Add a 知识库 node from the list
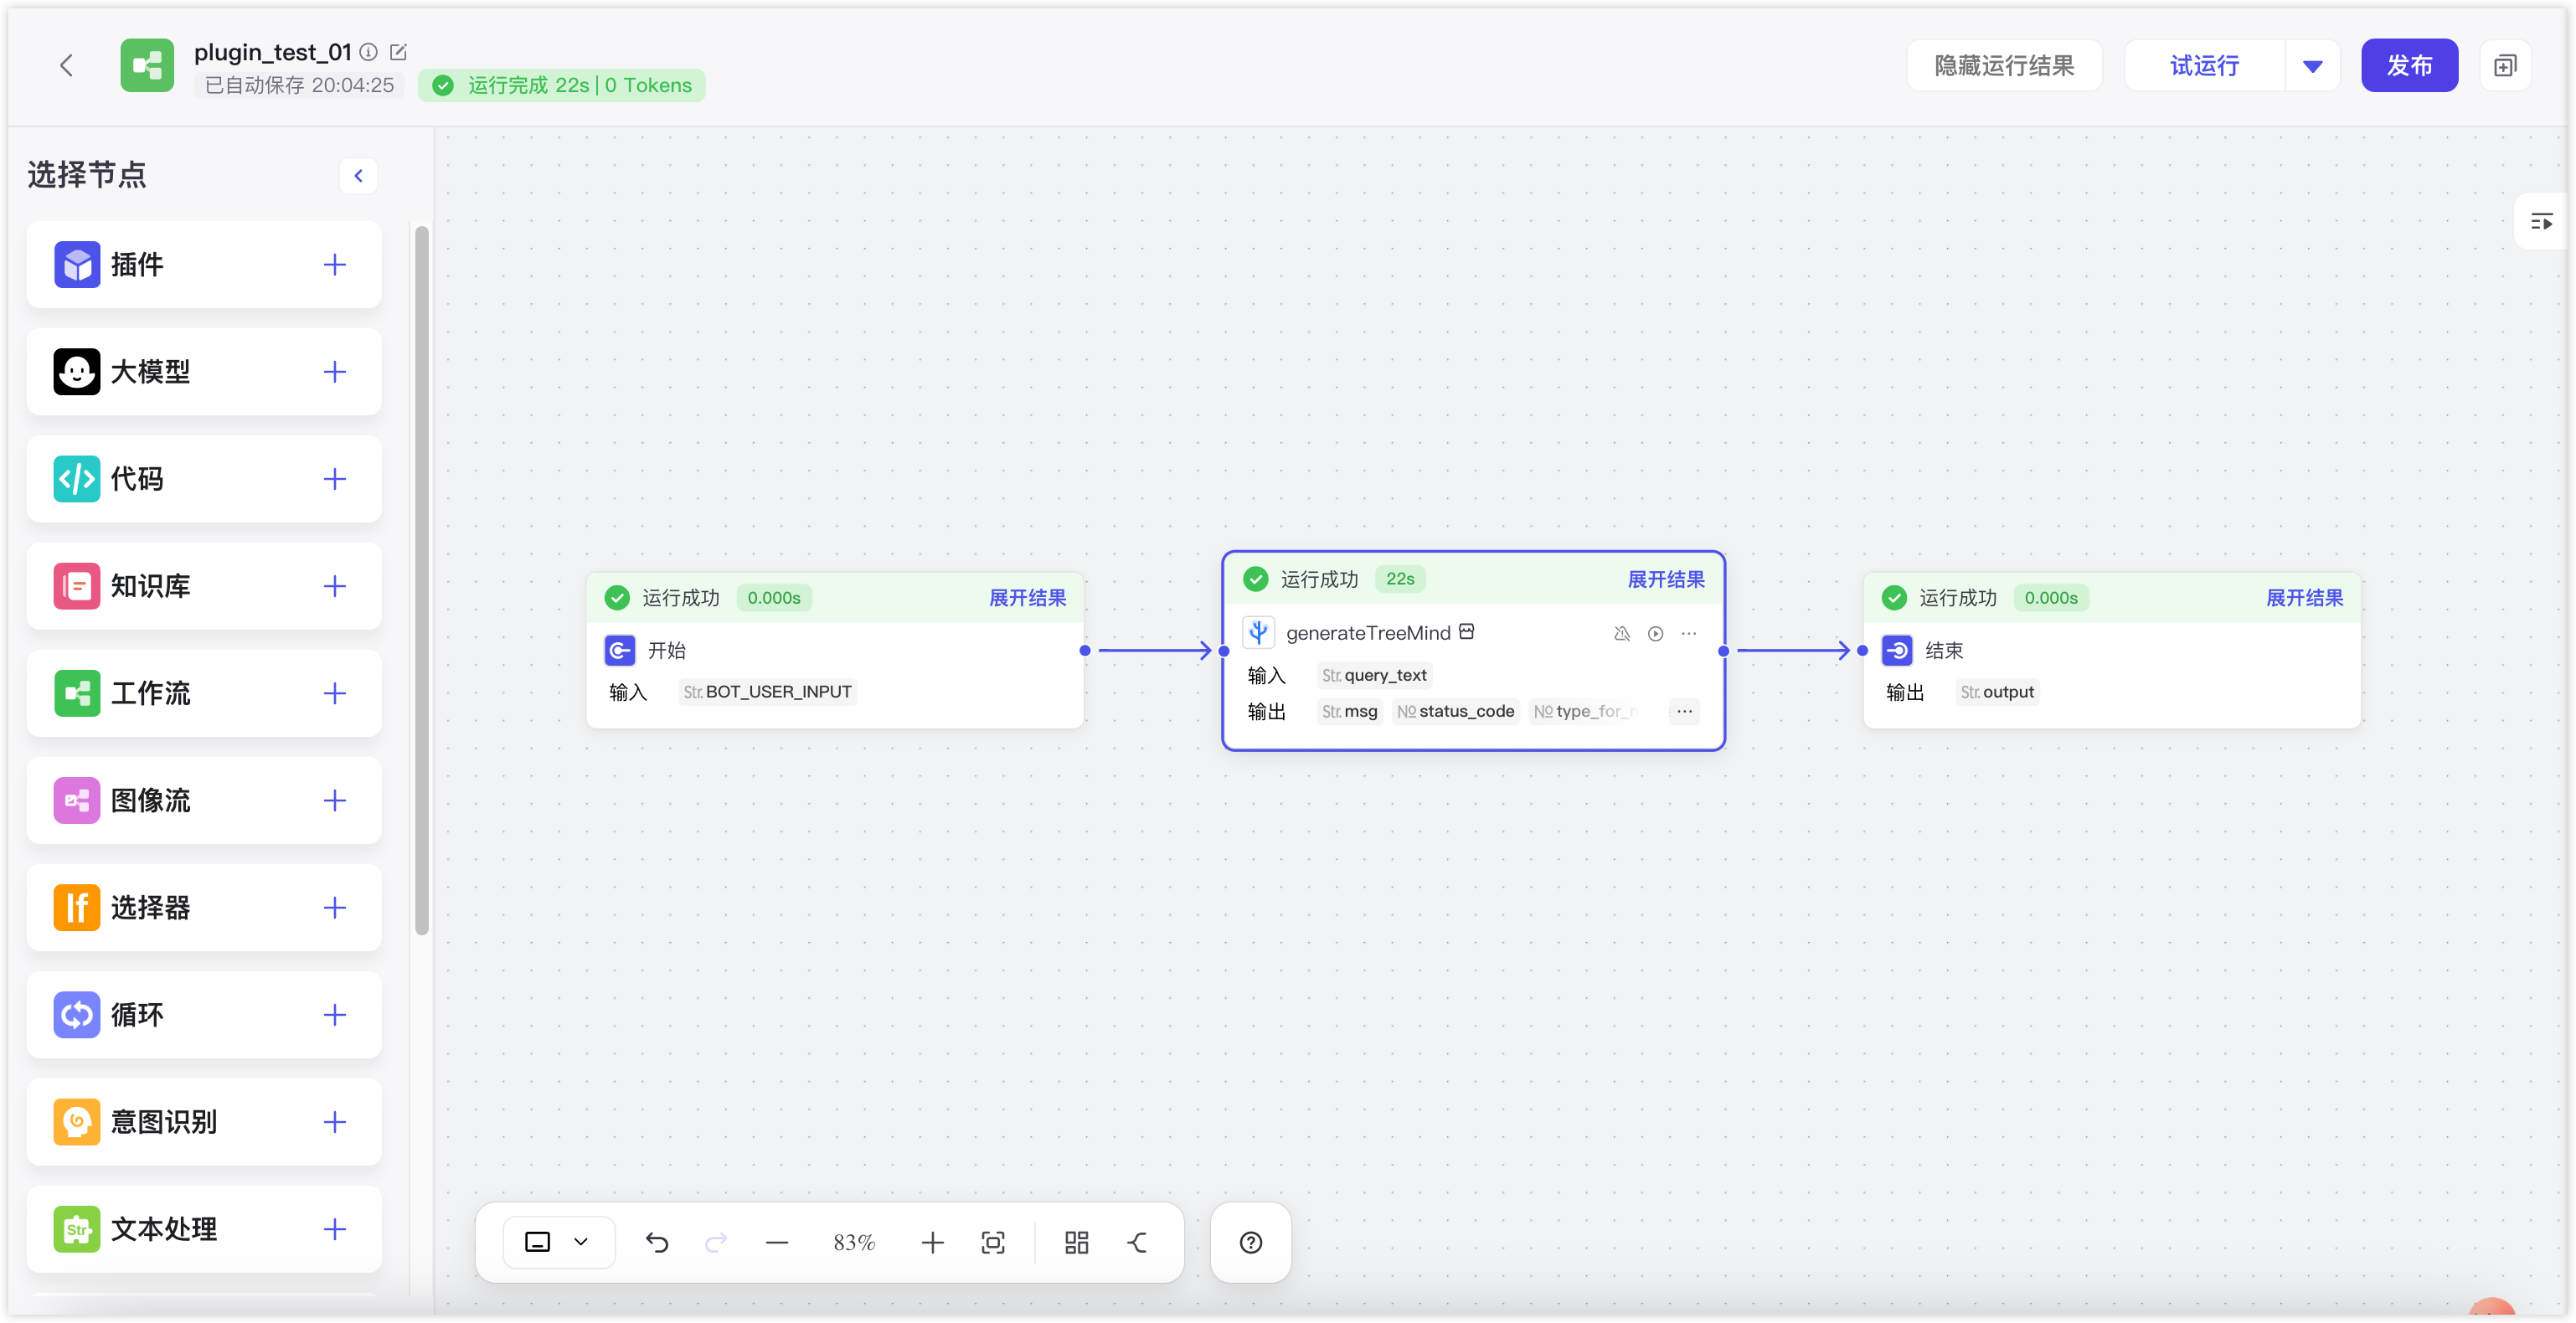 pos(334,586)
